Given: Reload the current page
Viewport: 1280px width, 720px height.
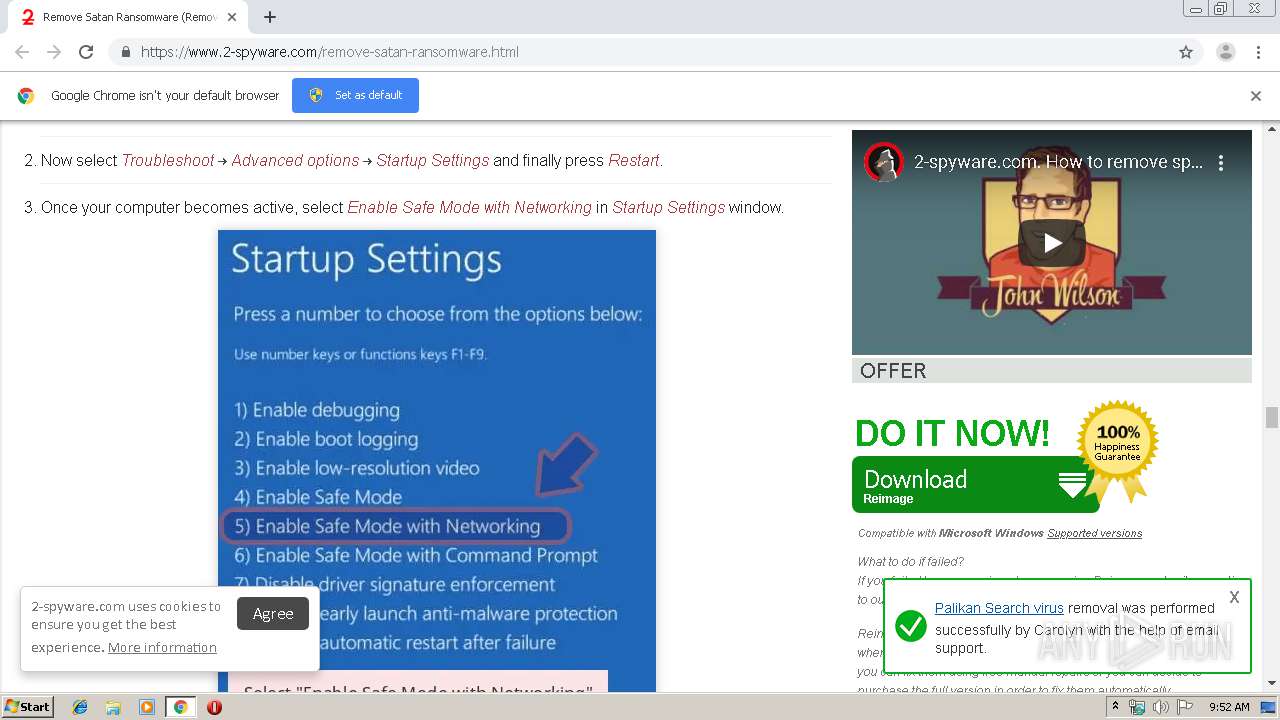Looking at the screenshot, I should point(86,52).
